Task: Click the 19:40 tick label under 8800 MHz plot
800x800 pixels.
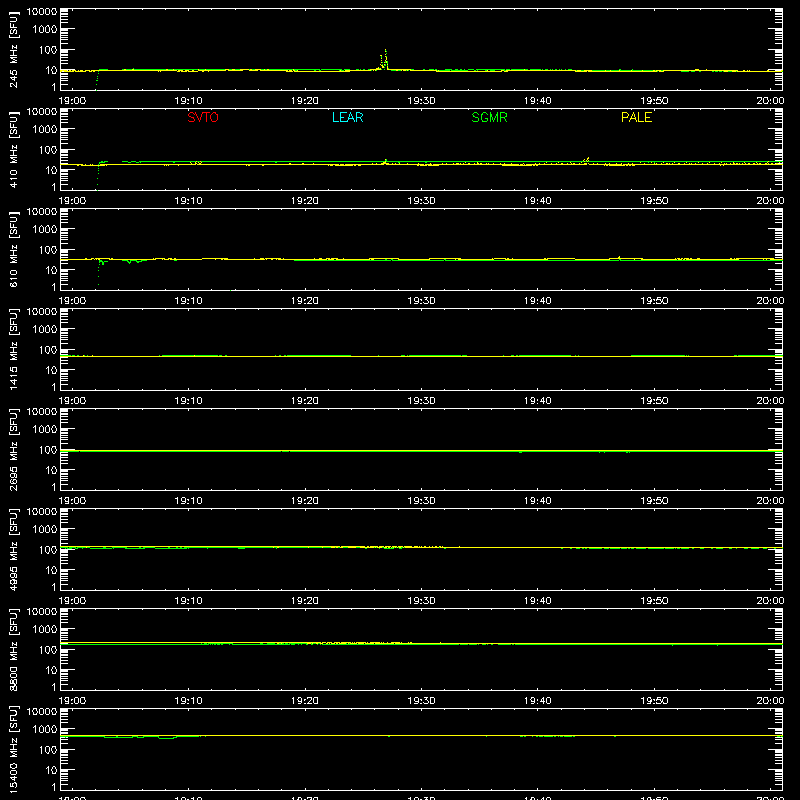Action: (537, 701)
